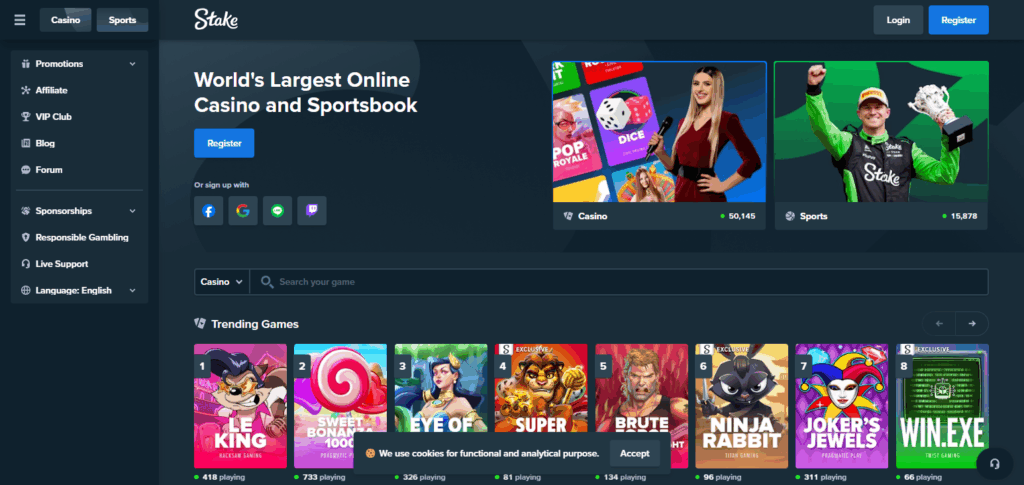Expand the Language: English chevron
This screenshot has height=485, width=1024.
pyautogui.click(x=133, y=290)
